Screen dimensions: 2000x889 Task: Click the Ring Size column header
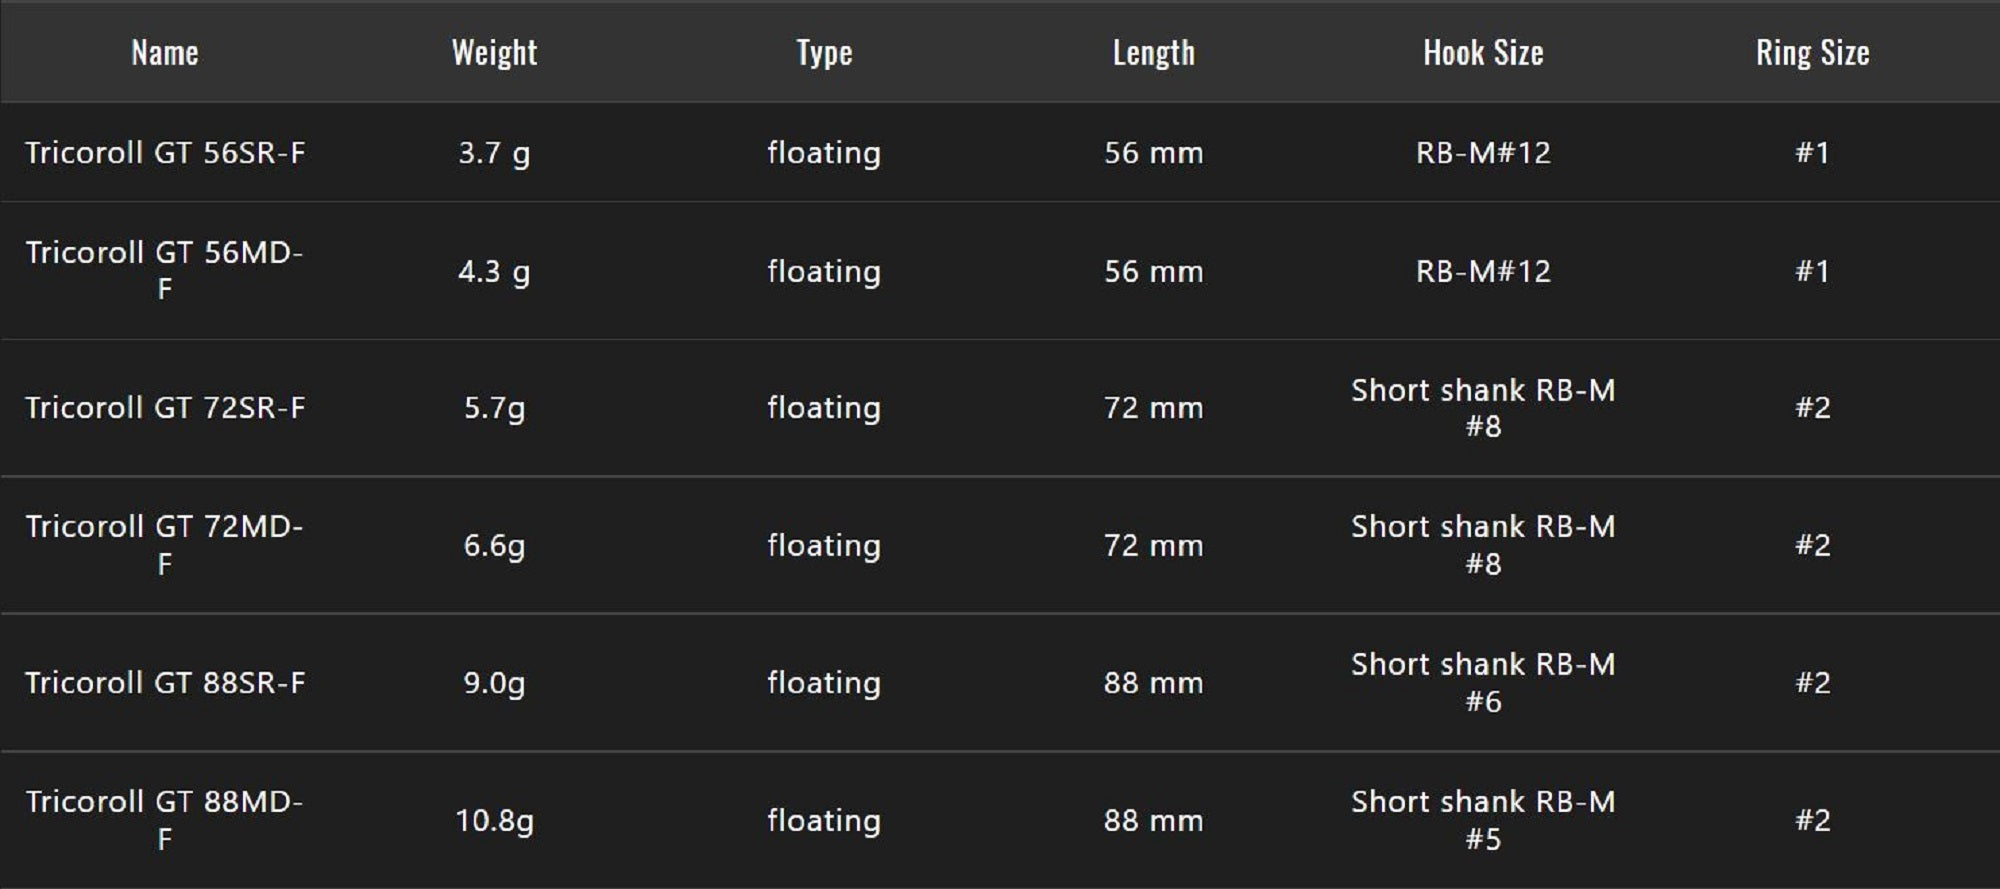(x=1812, y=52)
